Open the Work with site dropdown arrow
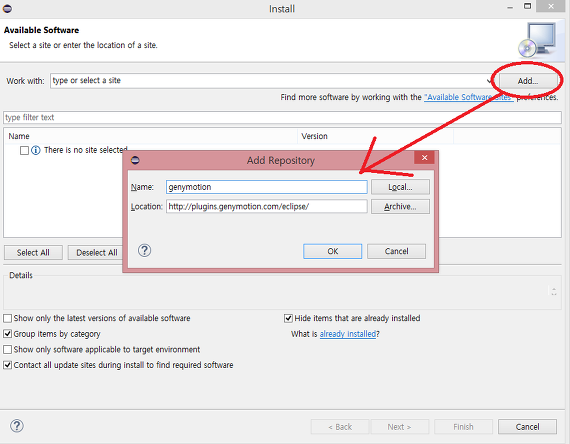Image resolution: width=570 pixels, height=444 pixels. click(489, 81)
